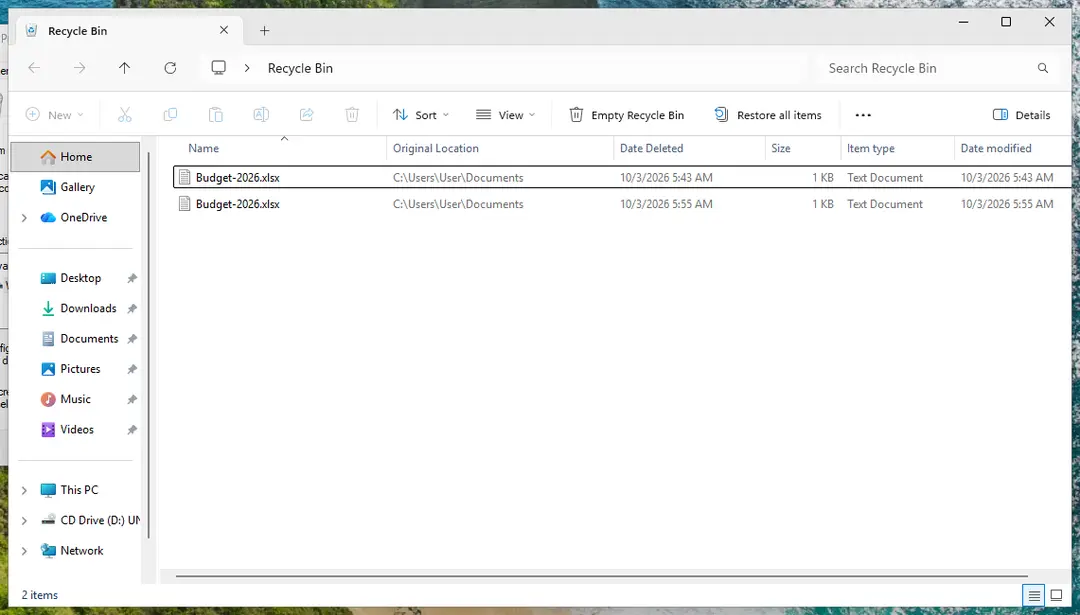Refresh the Recycle Bin view
The height and width of the screenshot is (615, 1080).
pyautogui.click(x=170, y=67)
